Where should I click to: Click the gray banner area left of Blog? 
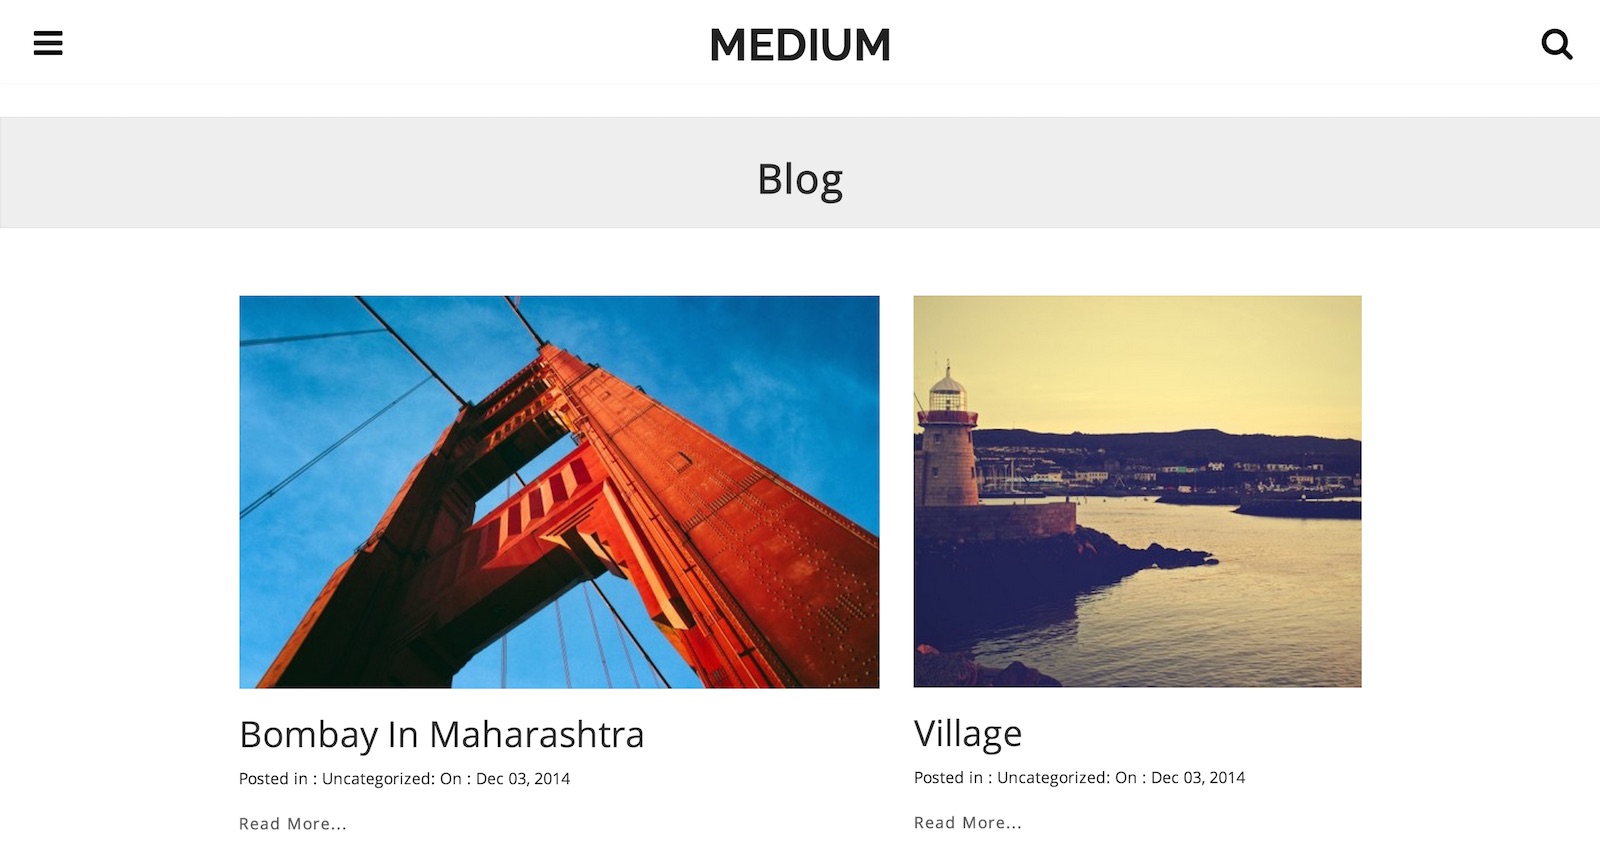378,173
